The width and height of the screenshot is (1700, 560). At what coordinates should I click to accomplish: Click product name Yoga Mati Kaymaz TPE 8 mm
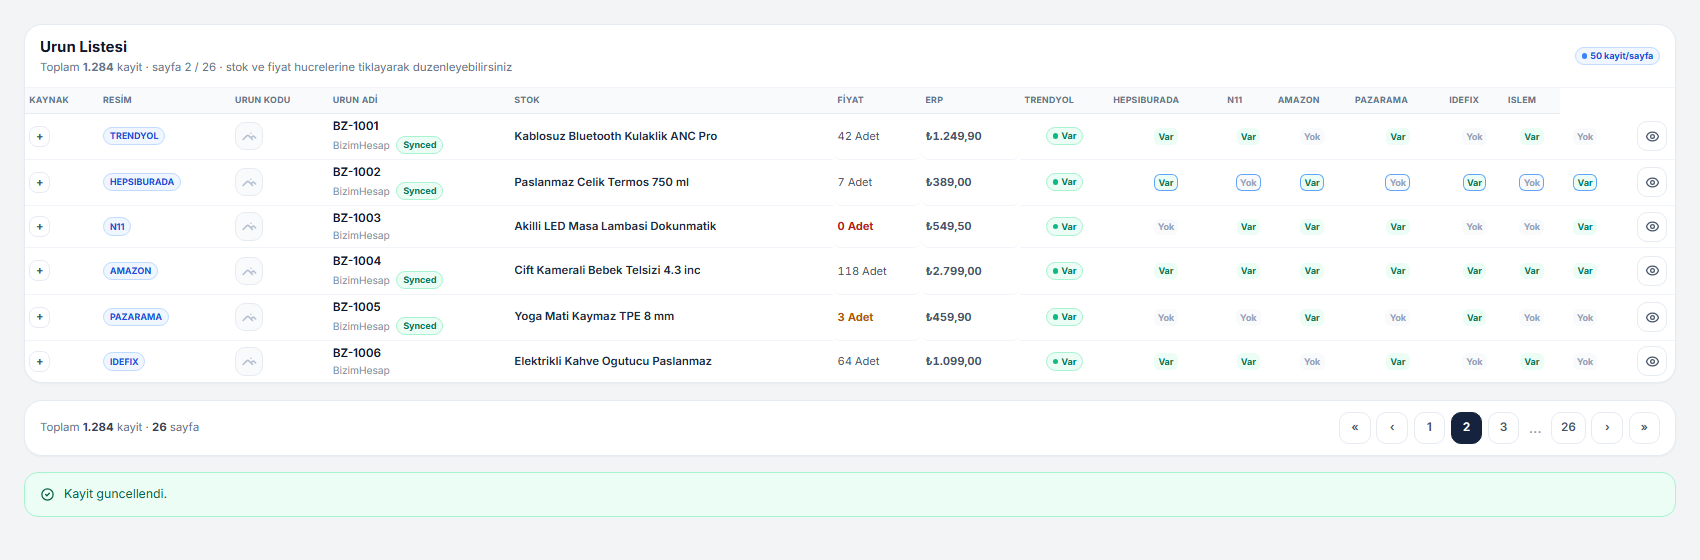594,316
